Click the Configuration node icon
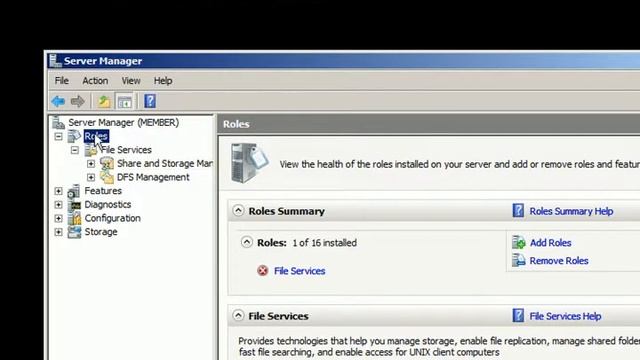Viewport: 640px width, 360px height. (74, 218)
